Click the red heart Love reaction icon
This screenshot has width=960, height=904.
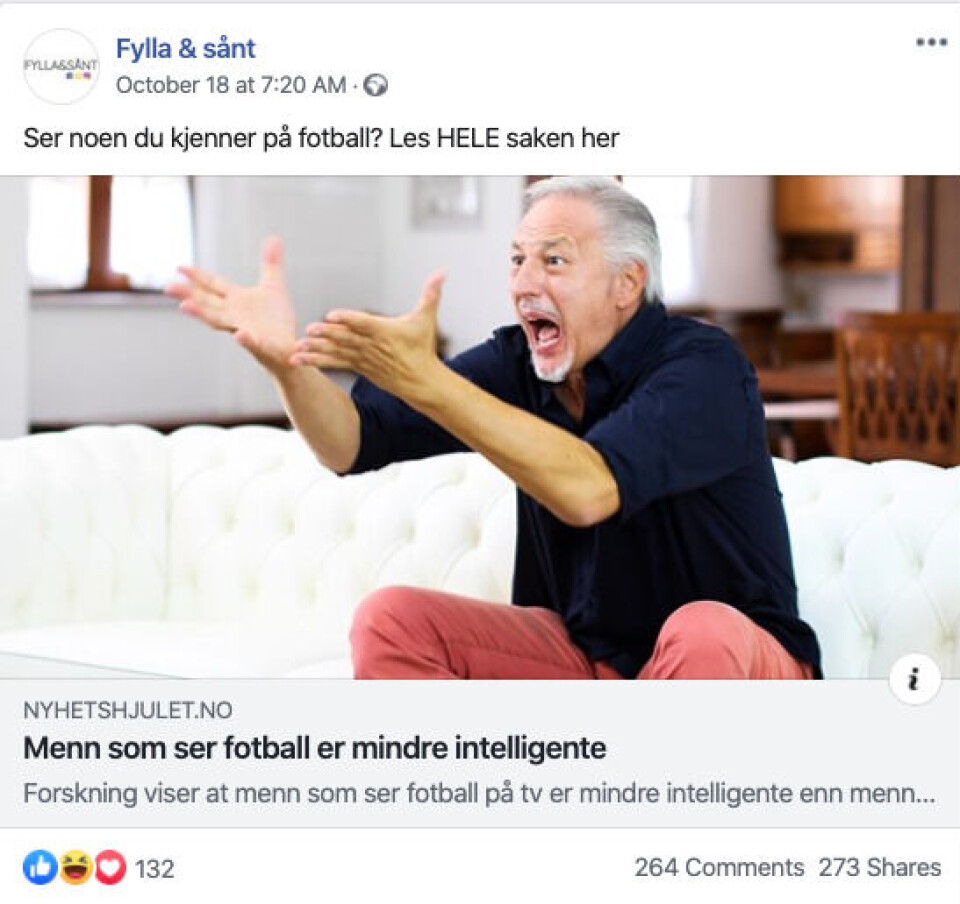(110, 867)
